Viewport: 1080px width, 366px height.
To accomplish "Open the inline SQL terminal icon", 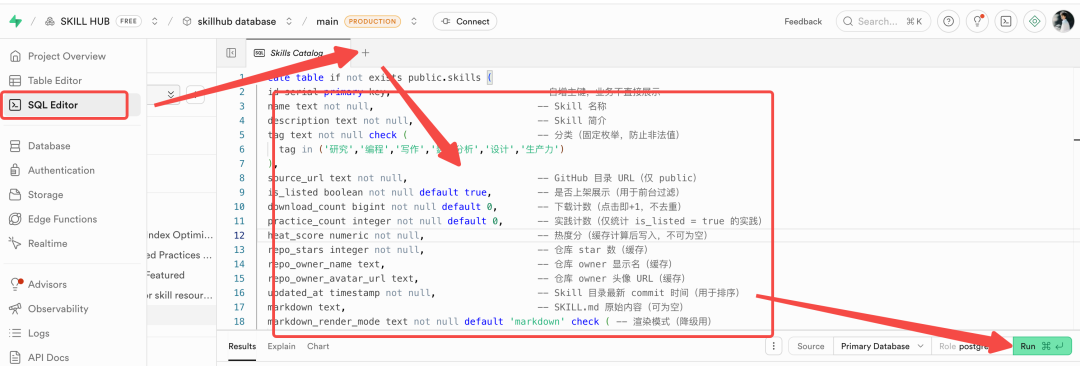I will [1006, 21].
